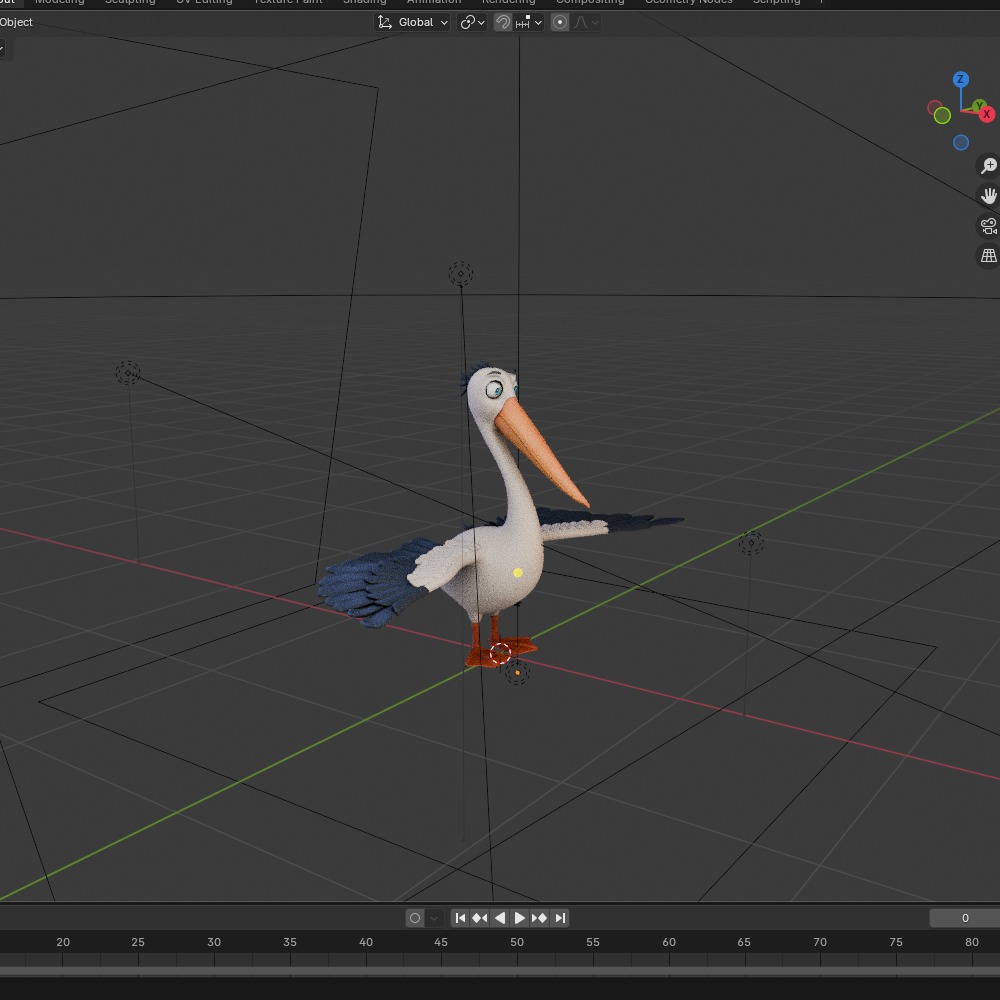1000x1000 pixels.
Task: Click the current frame field showing 0
Action: 964,918
